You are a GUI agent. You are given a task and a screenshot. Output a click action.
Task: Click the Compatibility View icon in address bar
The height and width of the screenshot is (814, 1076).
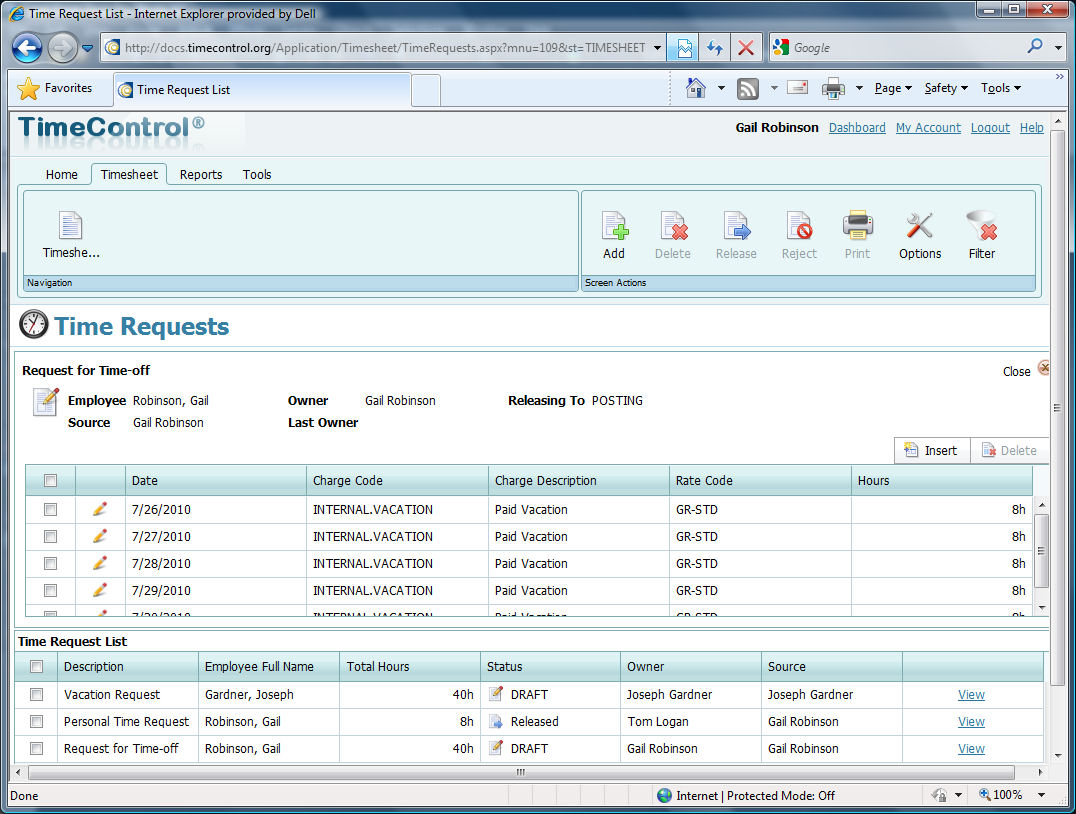684,48
